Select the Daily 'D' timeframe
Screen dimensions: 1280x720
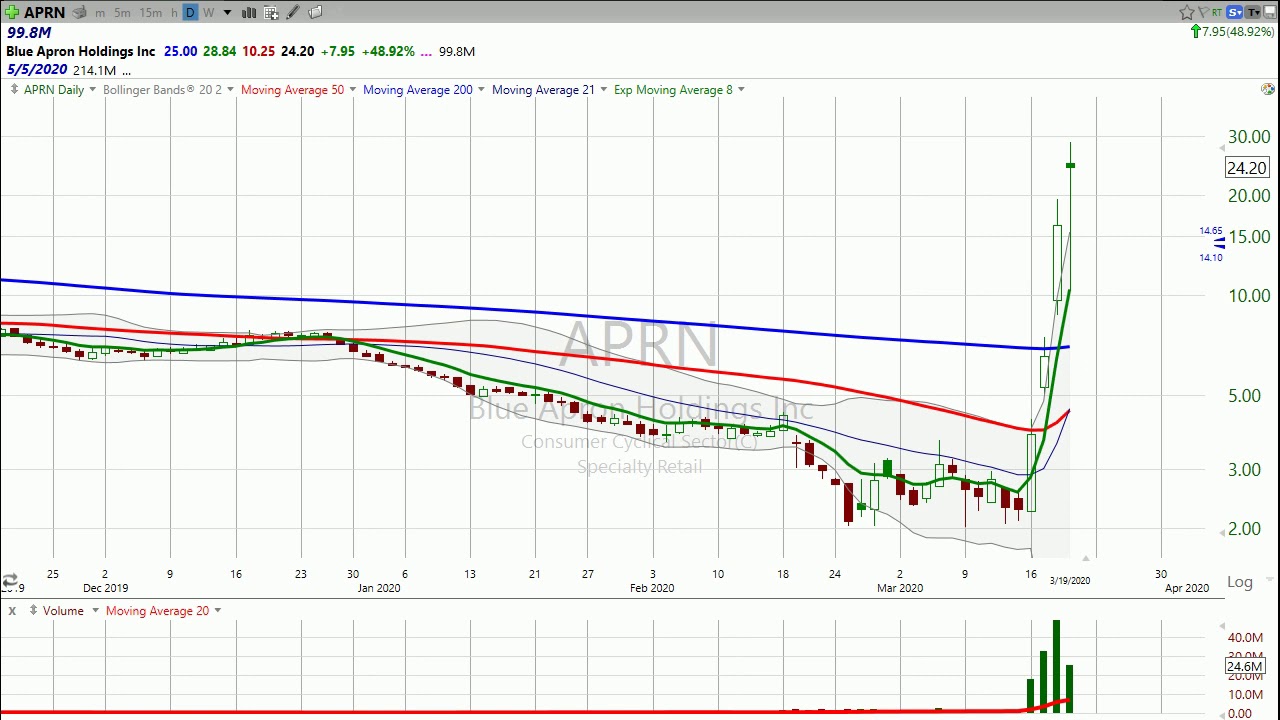[x=190, y=12]
